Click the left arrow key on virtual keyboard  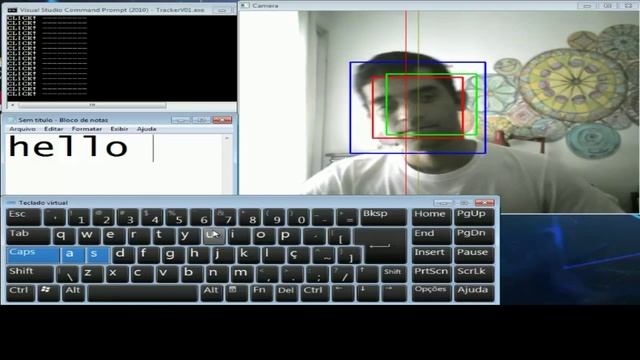[342, 293]
